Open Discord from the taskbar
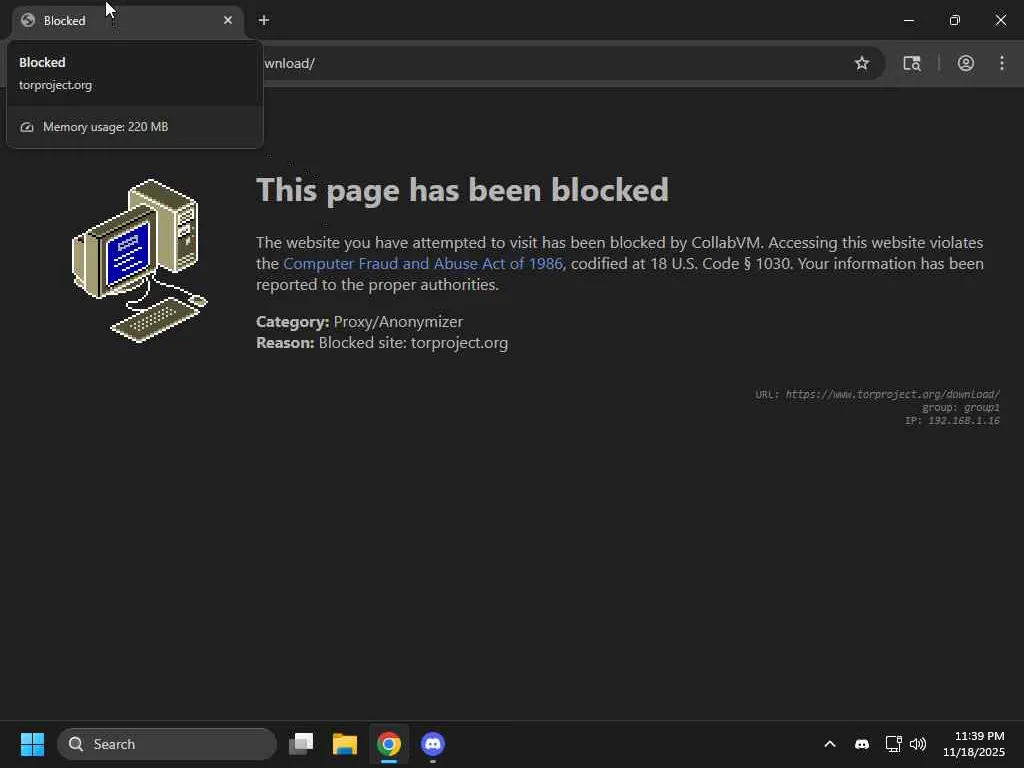 click(x=432, y=744)
